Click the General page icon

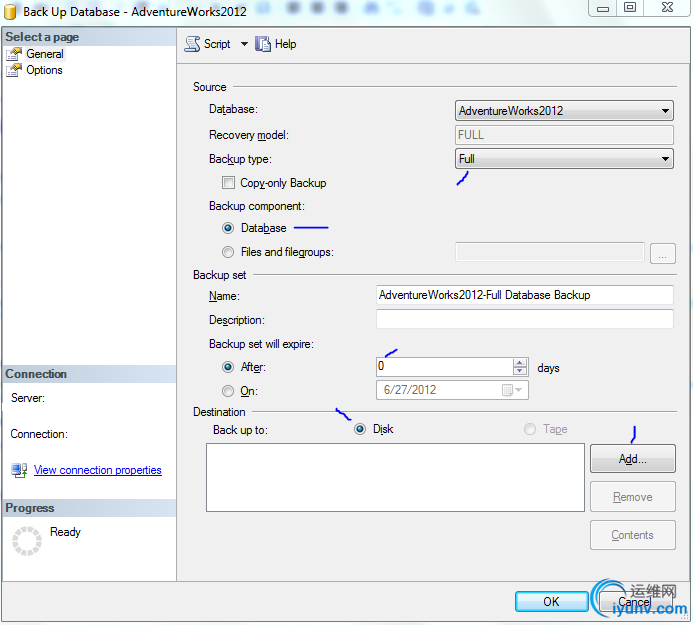[14, 54]
